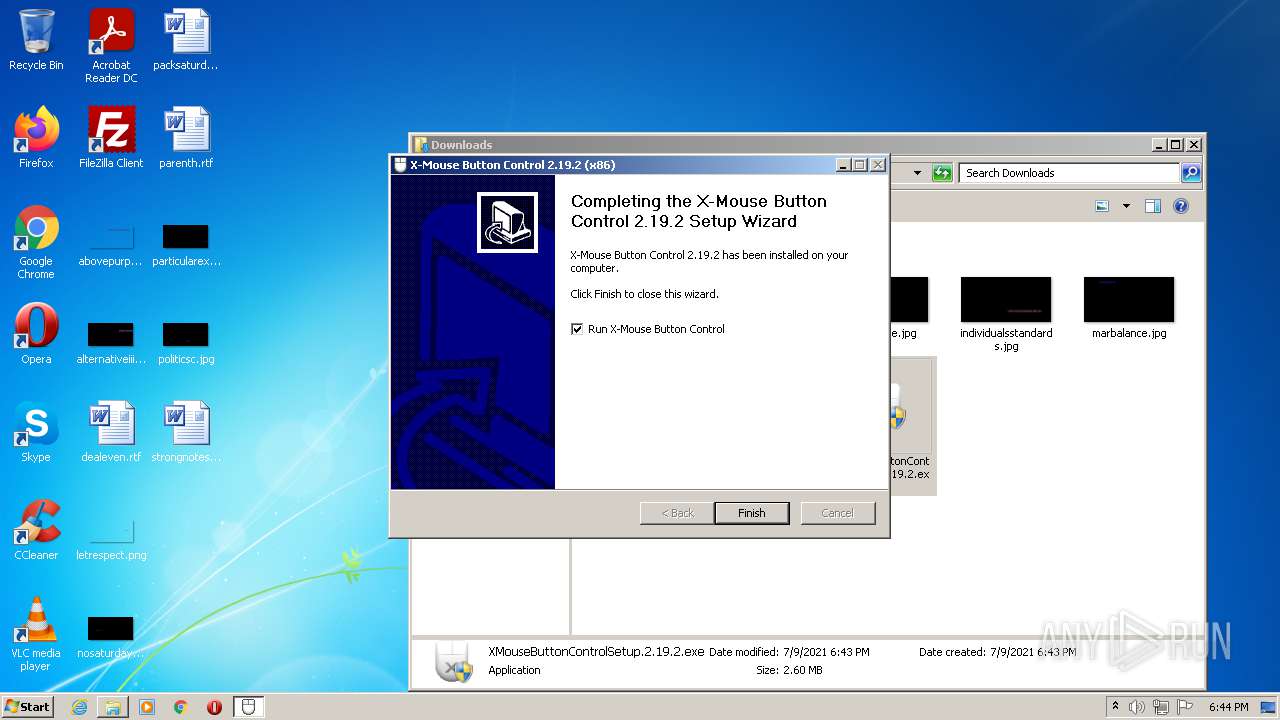Open the network tray icon
Viewport: 1280px width, 720px height.
pos(1161,707)
